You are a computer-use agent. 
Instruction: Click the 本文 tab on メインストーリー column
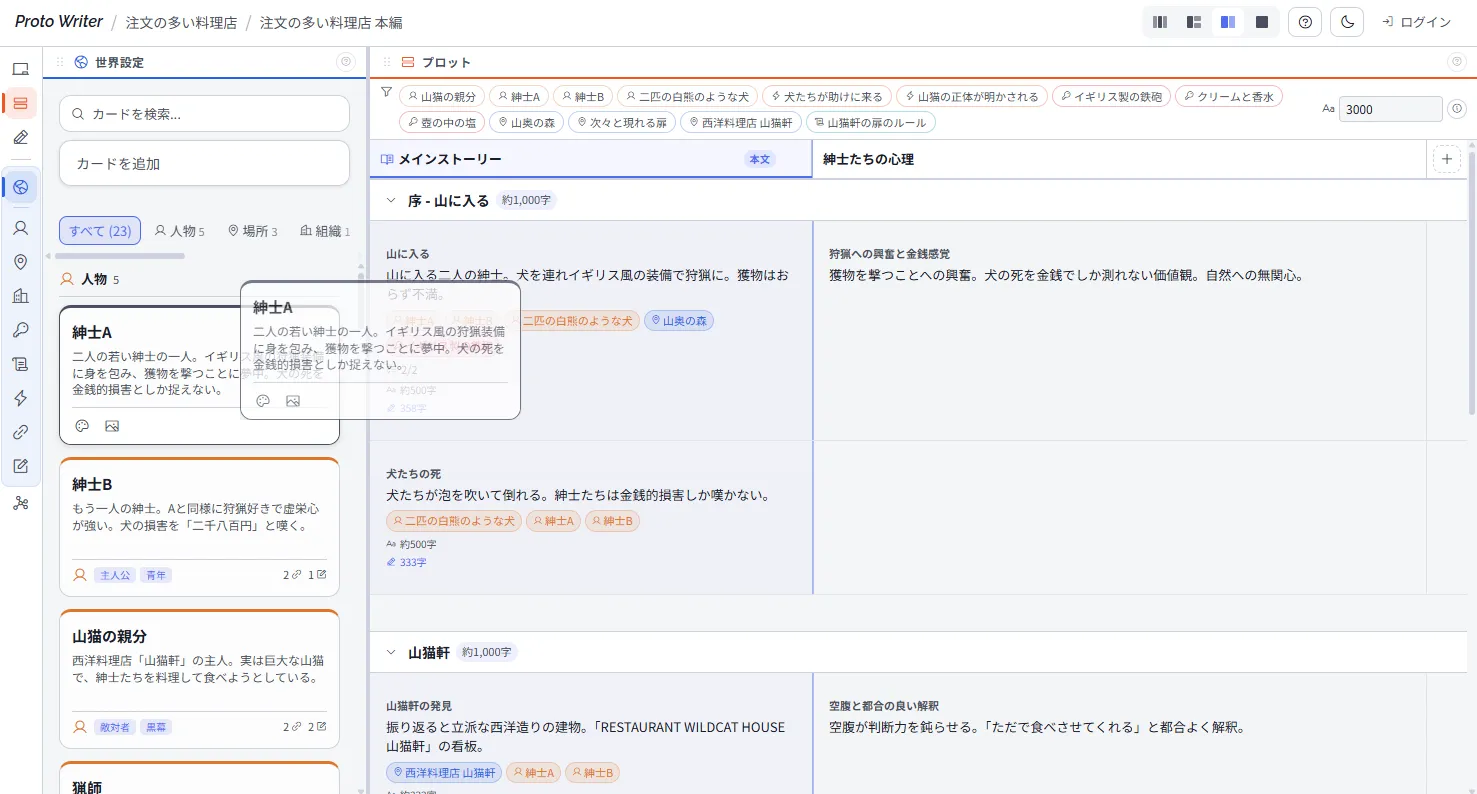(x=759, y=159)
